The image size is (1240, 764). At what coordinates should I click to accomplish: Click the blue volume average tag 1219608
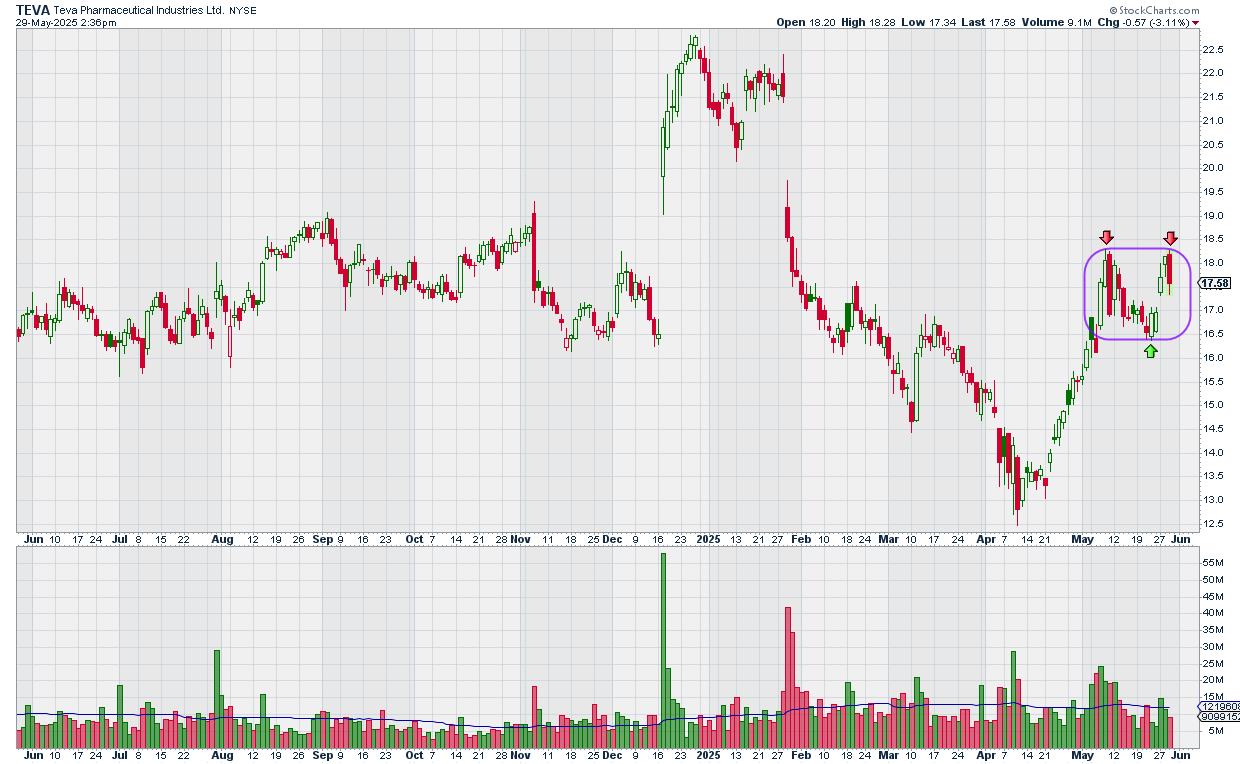coord(1220,706)
